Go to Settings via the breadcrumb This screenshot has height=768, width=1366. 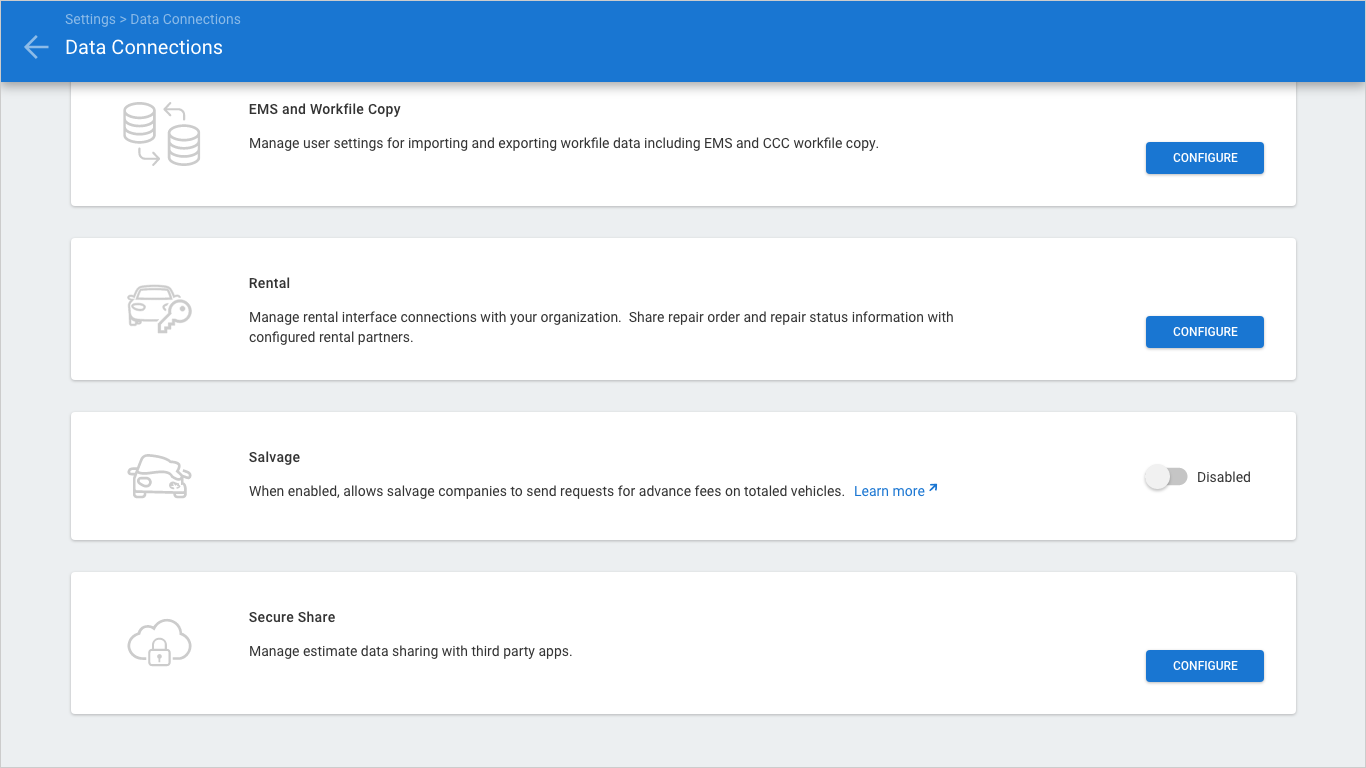click(x=90, y=19)
